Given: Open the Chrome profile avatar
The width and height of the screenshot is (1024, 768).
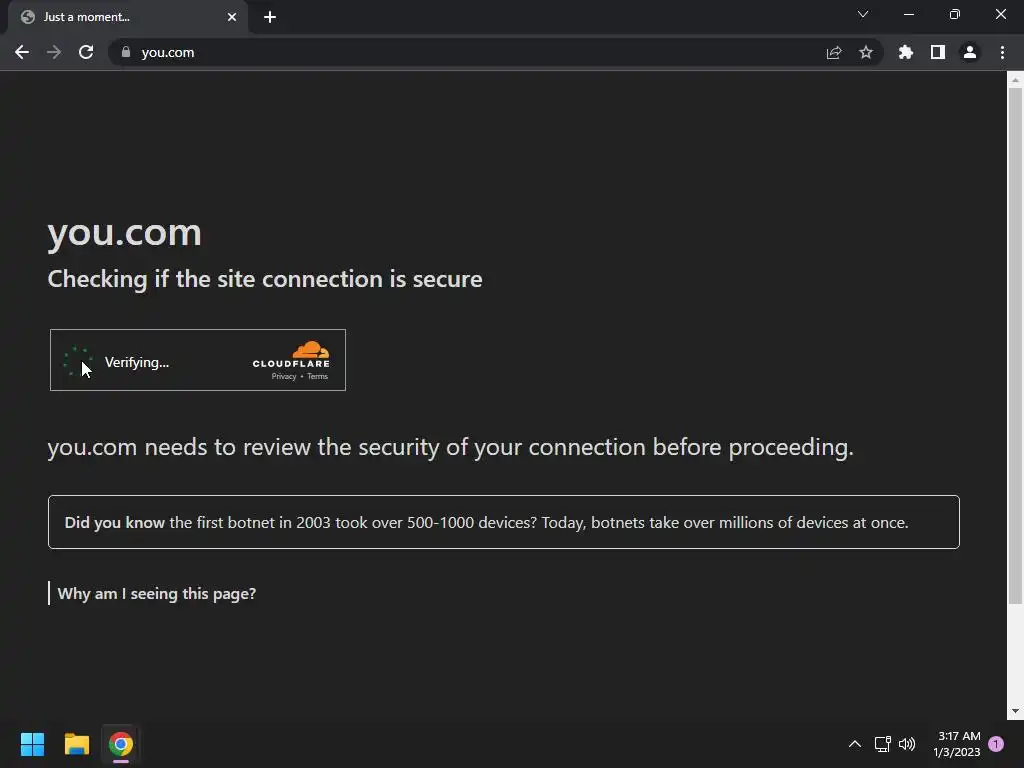Looking at the screenshot, I should click(x=970, y=52).
